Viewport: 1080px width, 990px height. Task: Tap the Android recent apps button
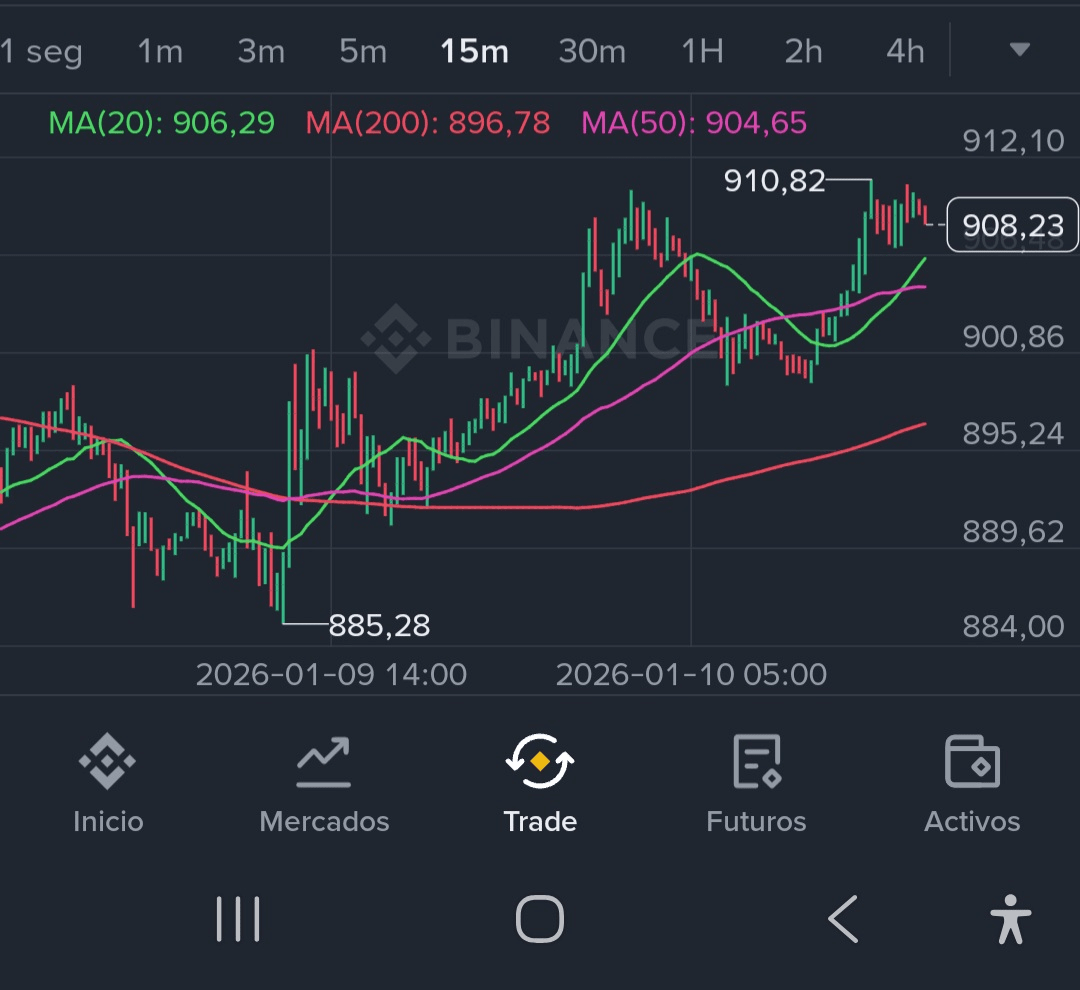[238, 918]
